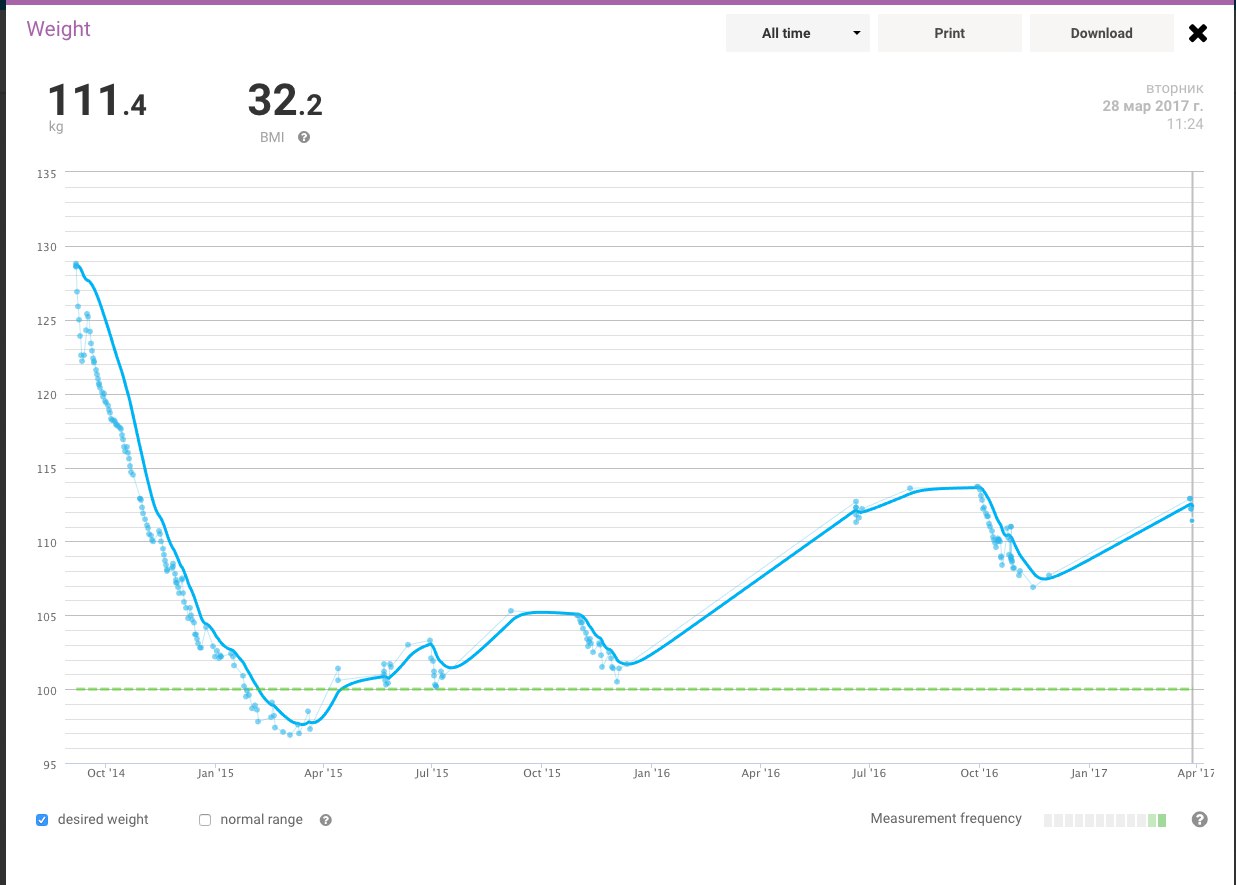Click the Apr '15 axis label
This screenshot has height=885, width=1236.
coord(323,773)
